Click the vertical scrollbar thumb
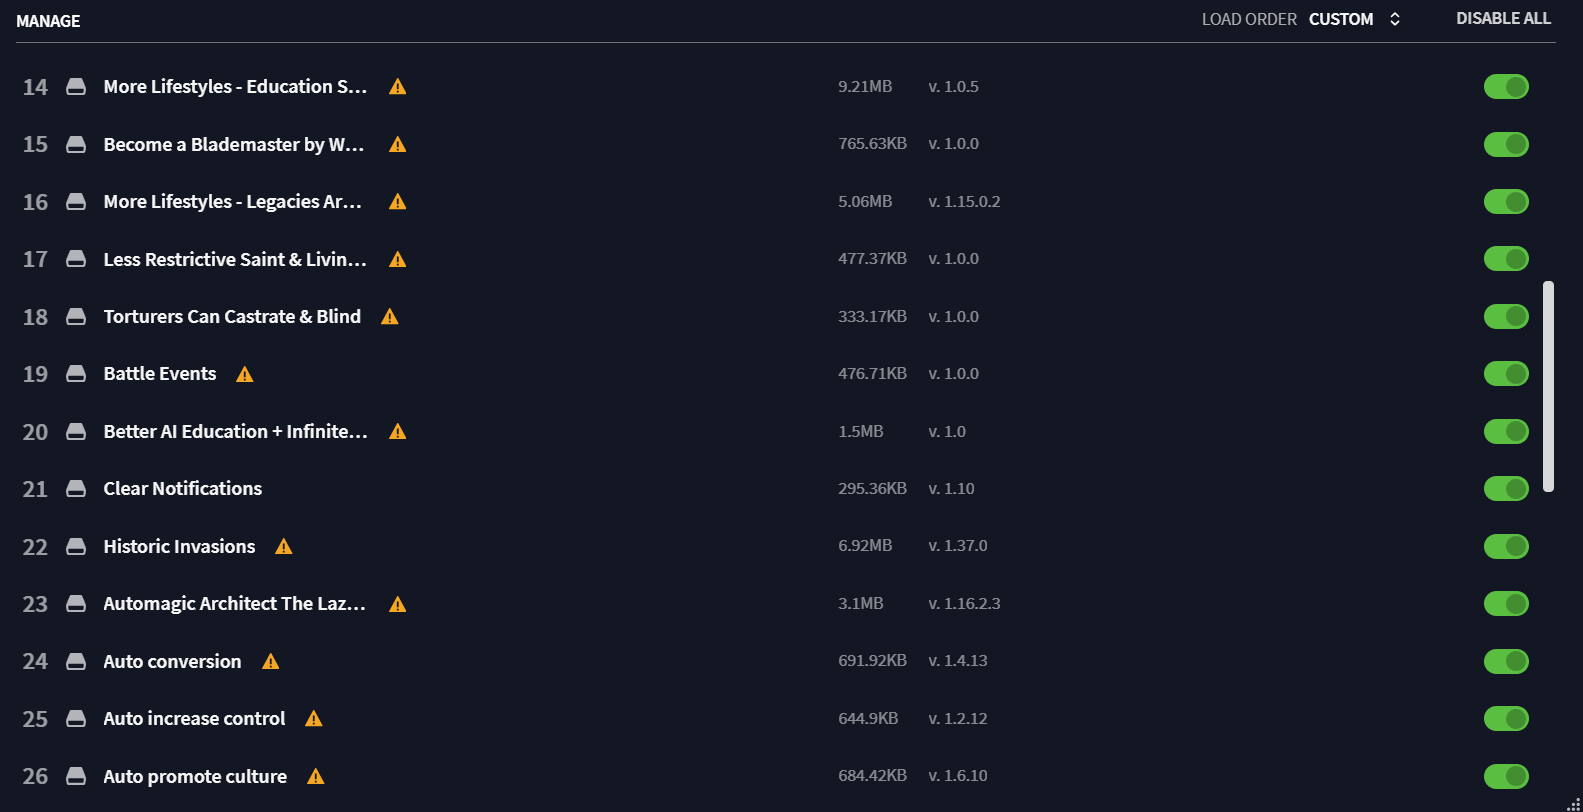The width and height of the screenshot is (1583, 812). click(x=1548, y=386)
